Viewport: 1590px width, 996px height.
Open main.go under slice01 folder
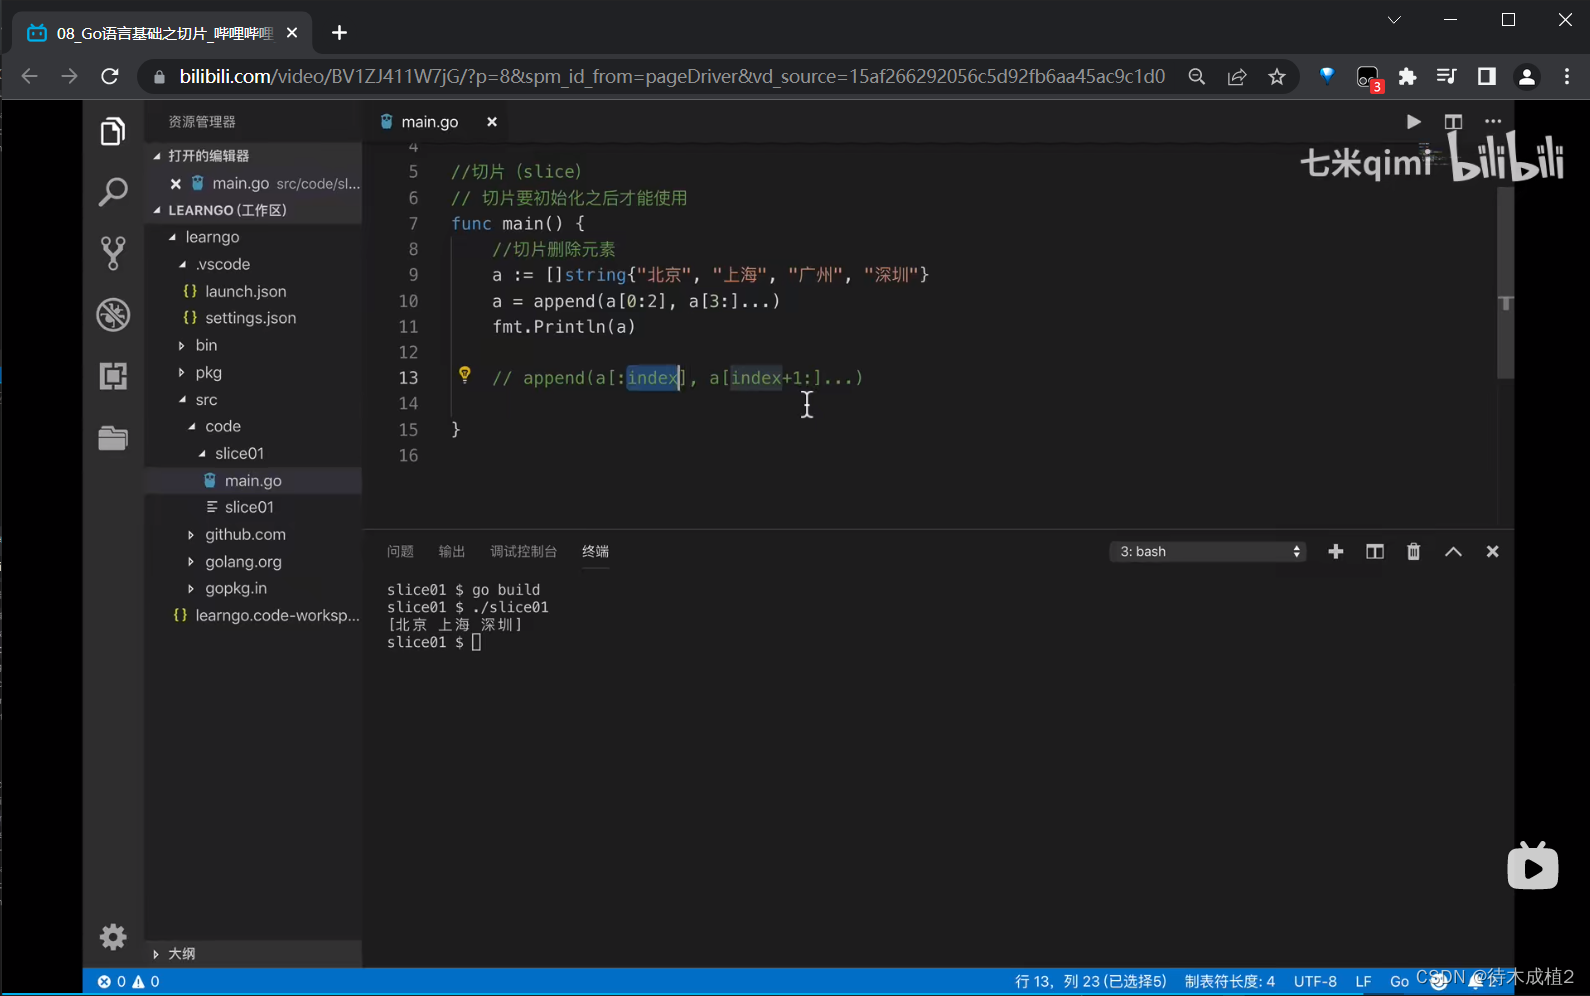pyautogui.click(x=253, y=481)
